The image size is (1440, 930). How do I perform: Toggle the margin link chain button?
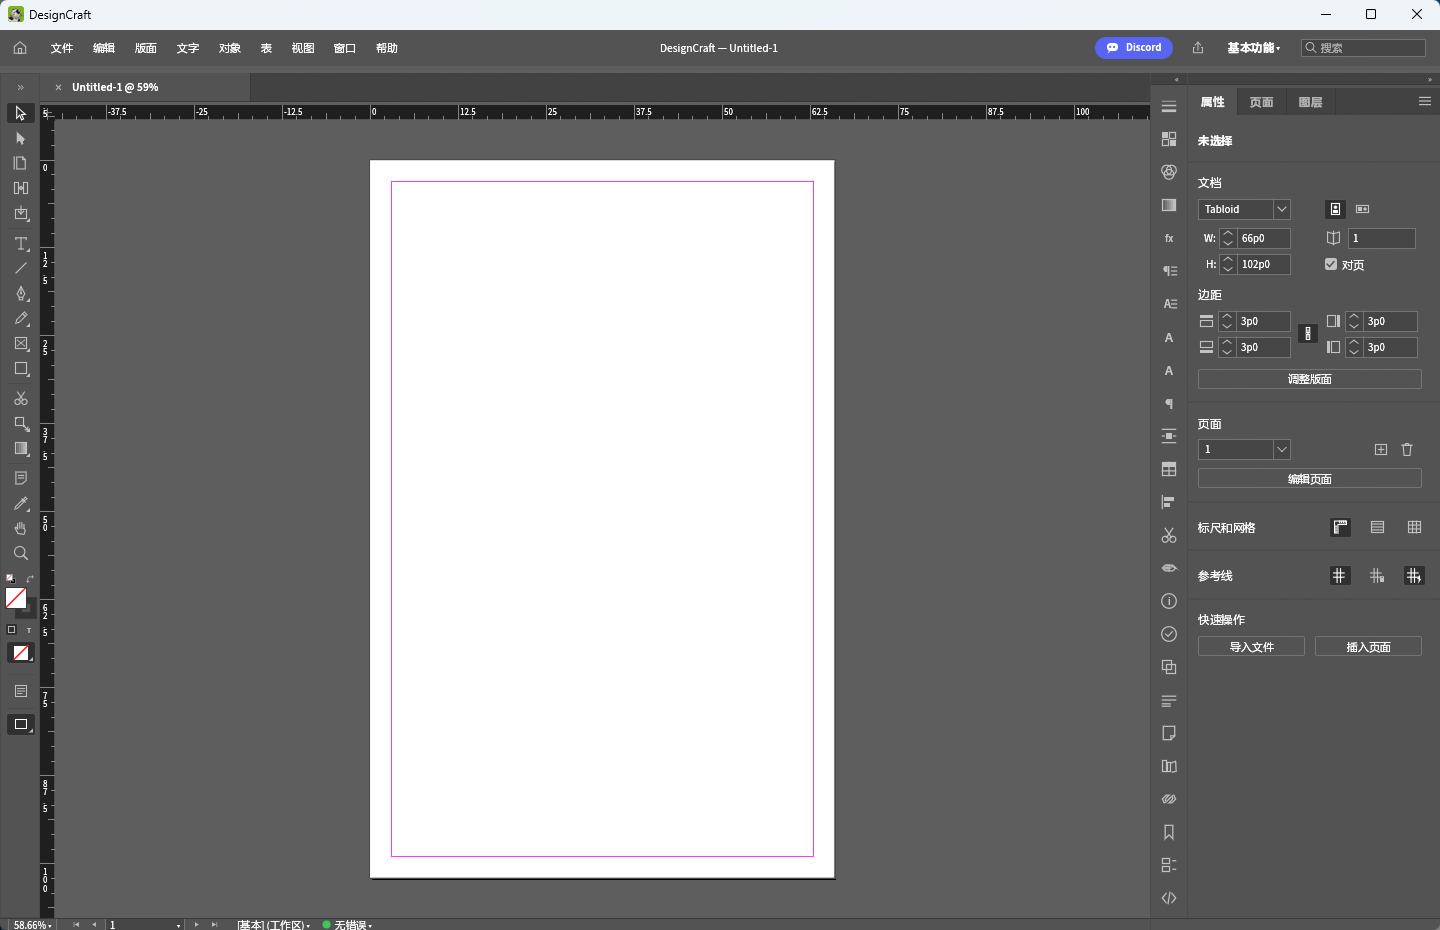point(1308,334)
